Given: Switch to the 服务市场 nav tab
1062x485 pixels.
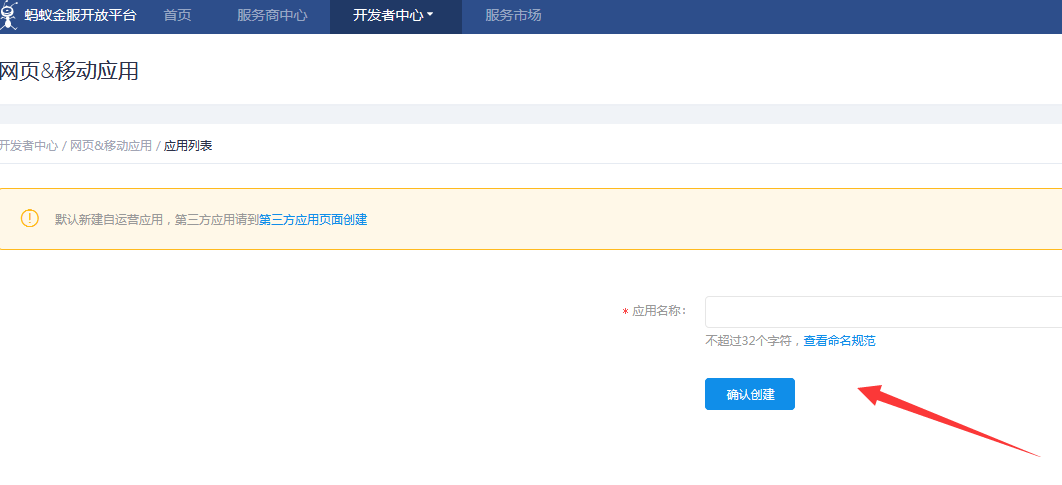Looking at the screenshot, I should pyautogui.click(x=513, y=16).
